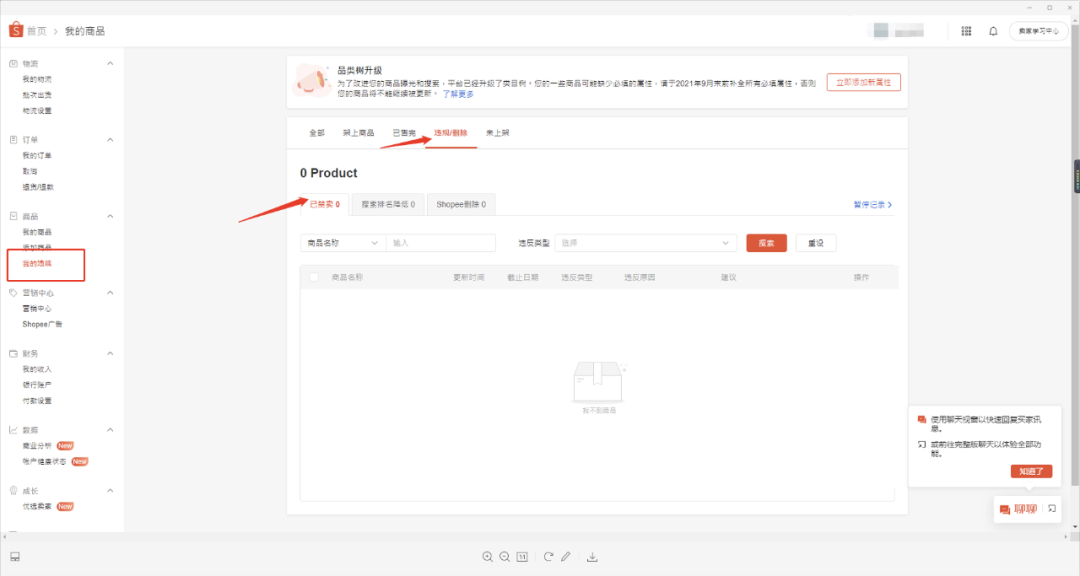Expand the 商品名称 filter dropdown
The width and height of the screenshot is (1080, 576).
point(340,242)
